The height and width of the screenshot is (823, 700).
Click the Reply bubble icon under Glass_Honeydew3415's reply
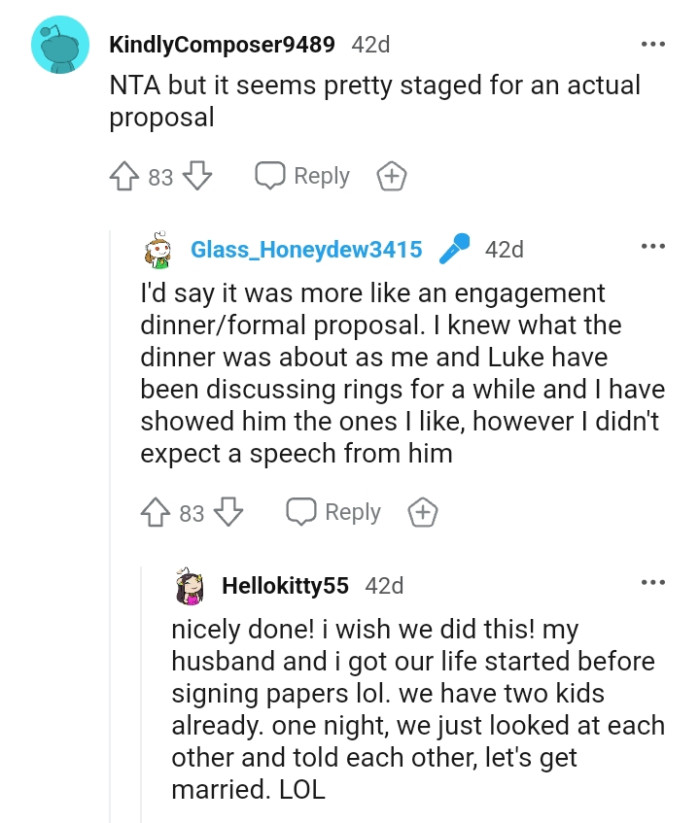point(299,511)
